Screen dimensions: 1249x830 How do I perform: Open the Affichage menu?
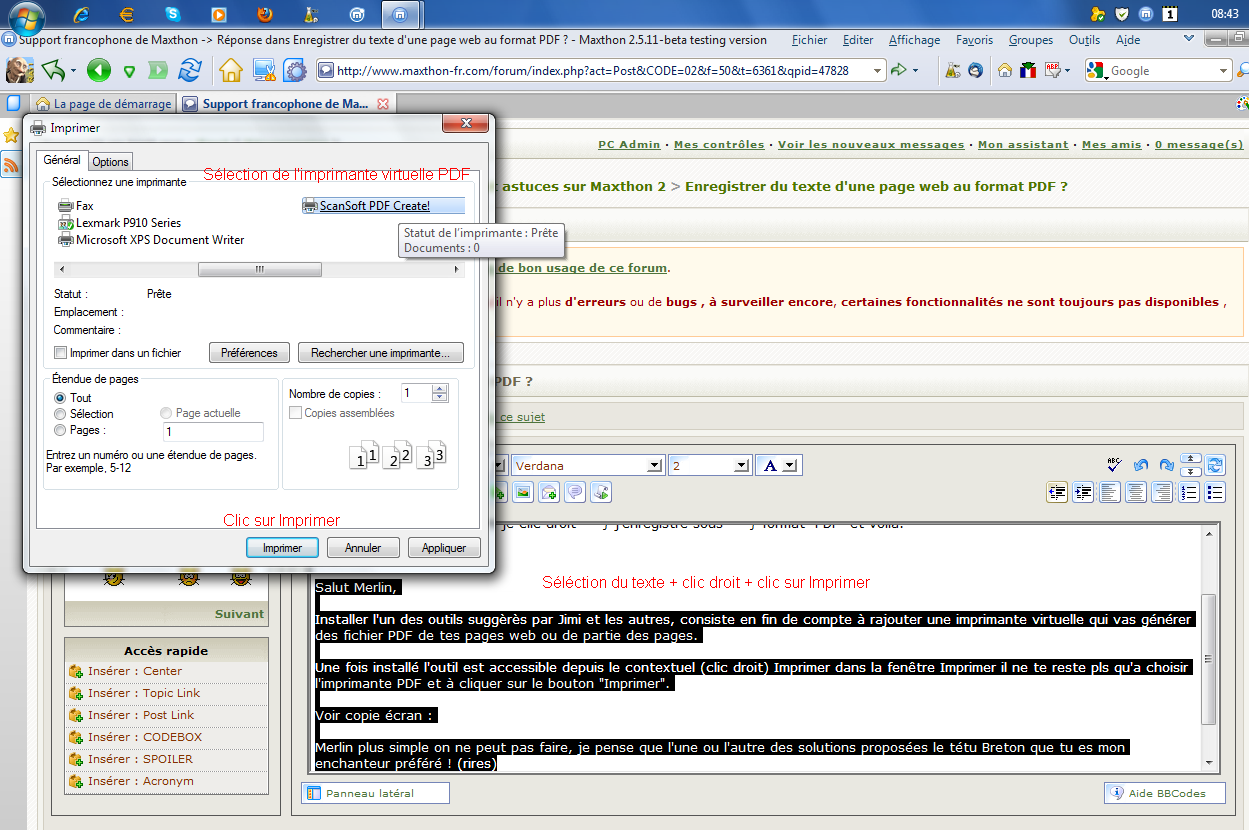[x=914, y=40]
